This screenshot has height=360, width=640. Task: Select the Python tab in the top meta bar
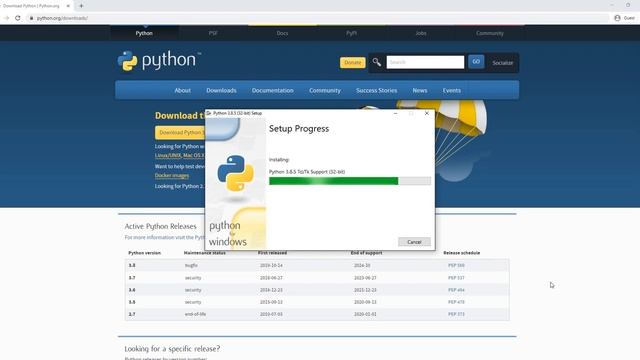(x=144, y=33)
